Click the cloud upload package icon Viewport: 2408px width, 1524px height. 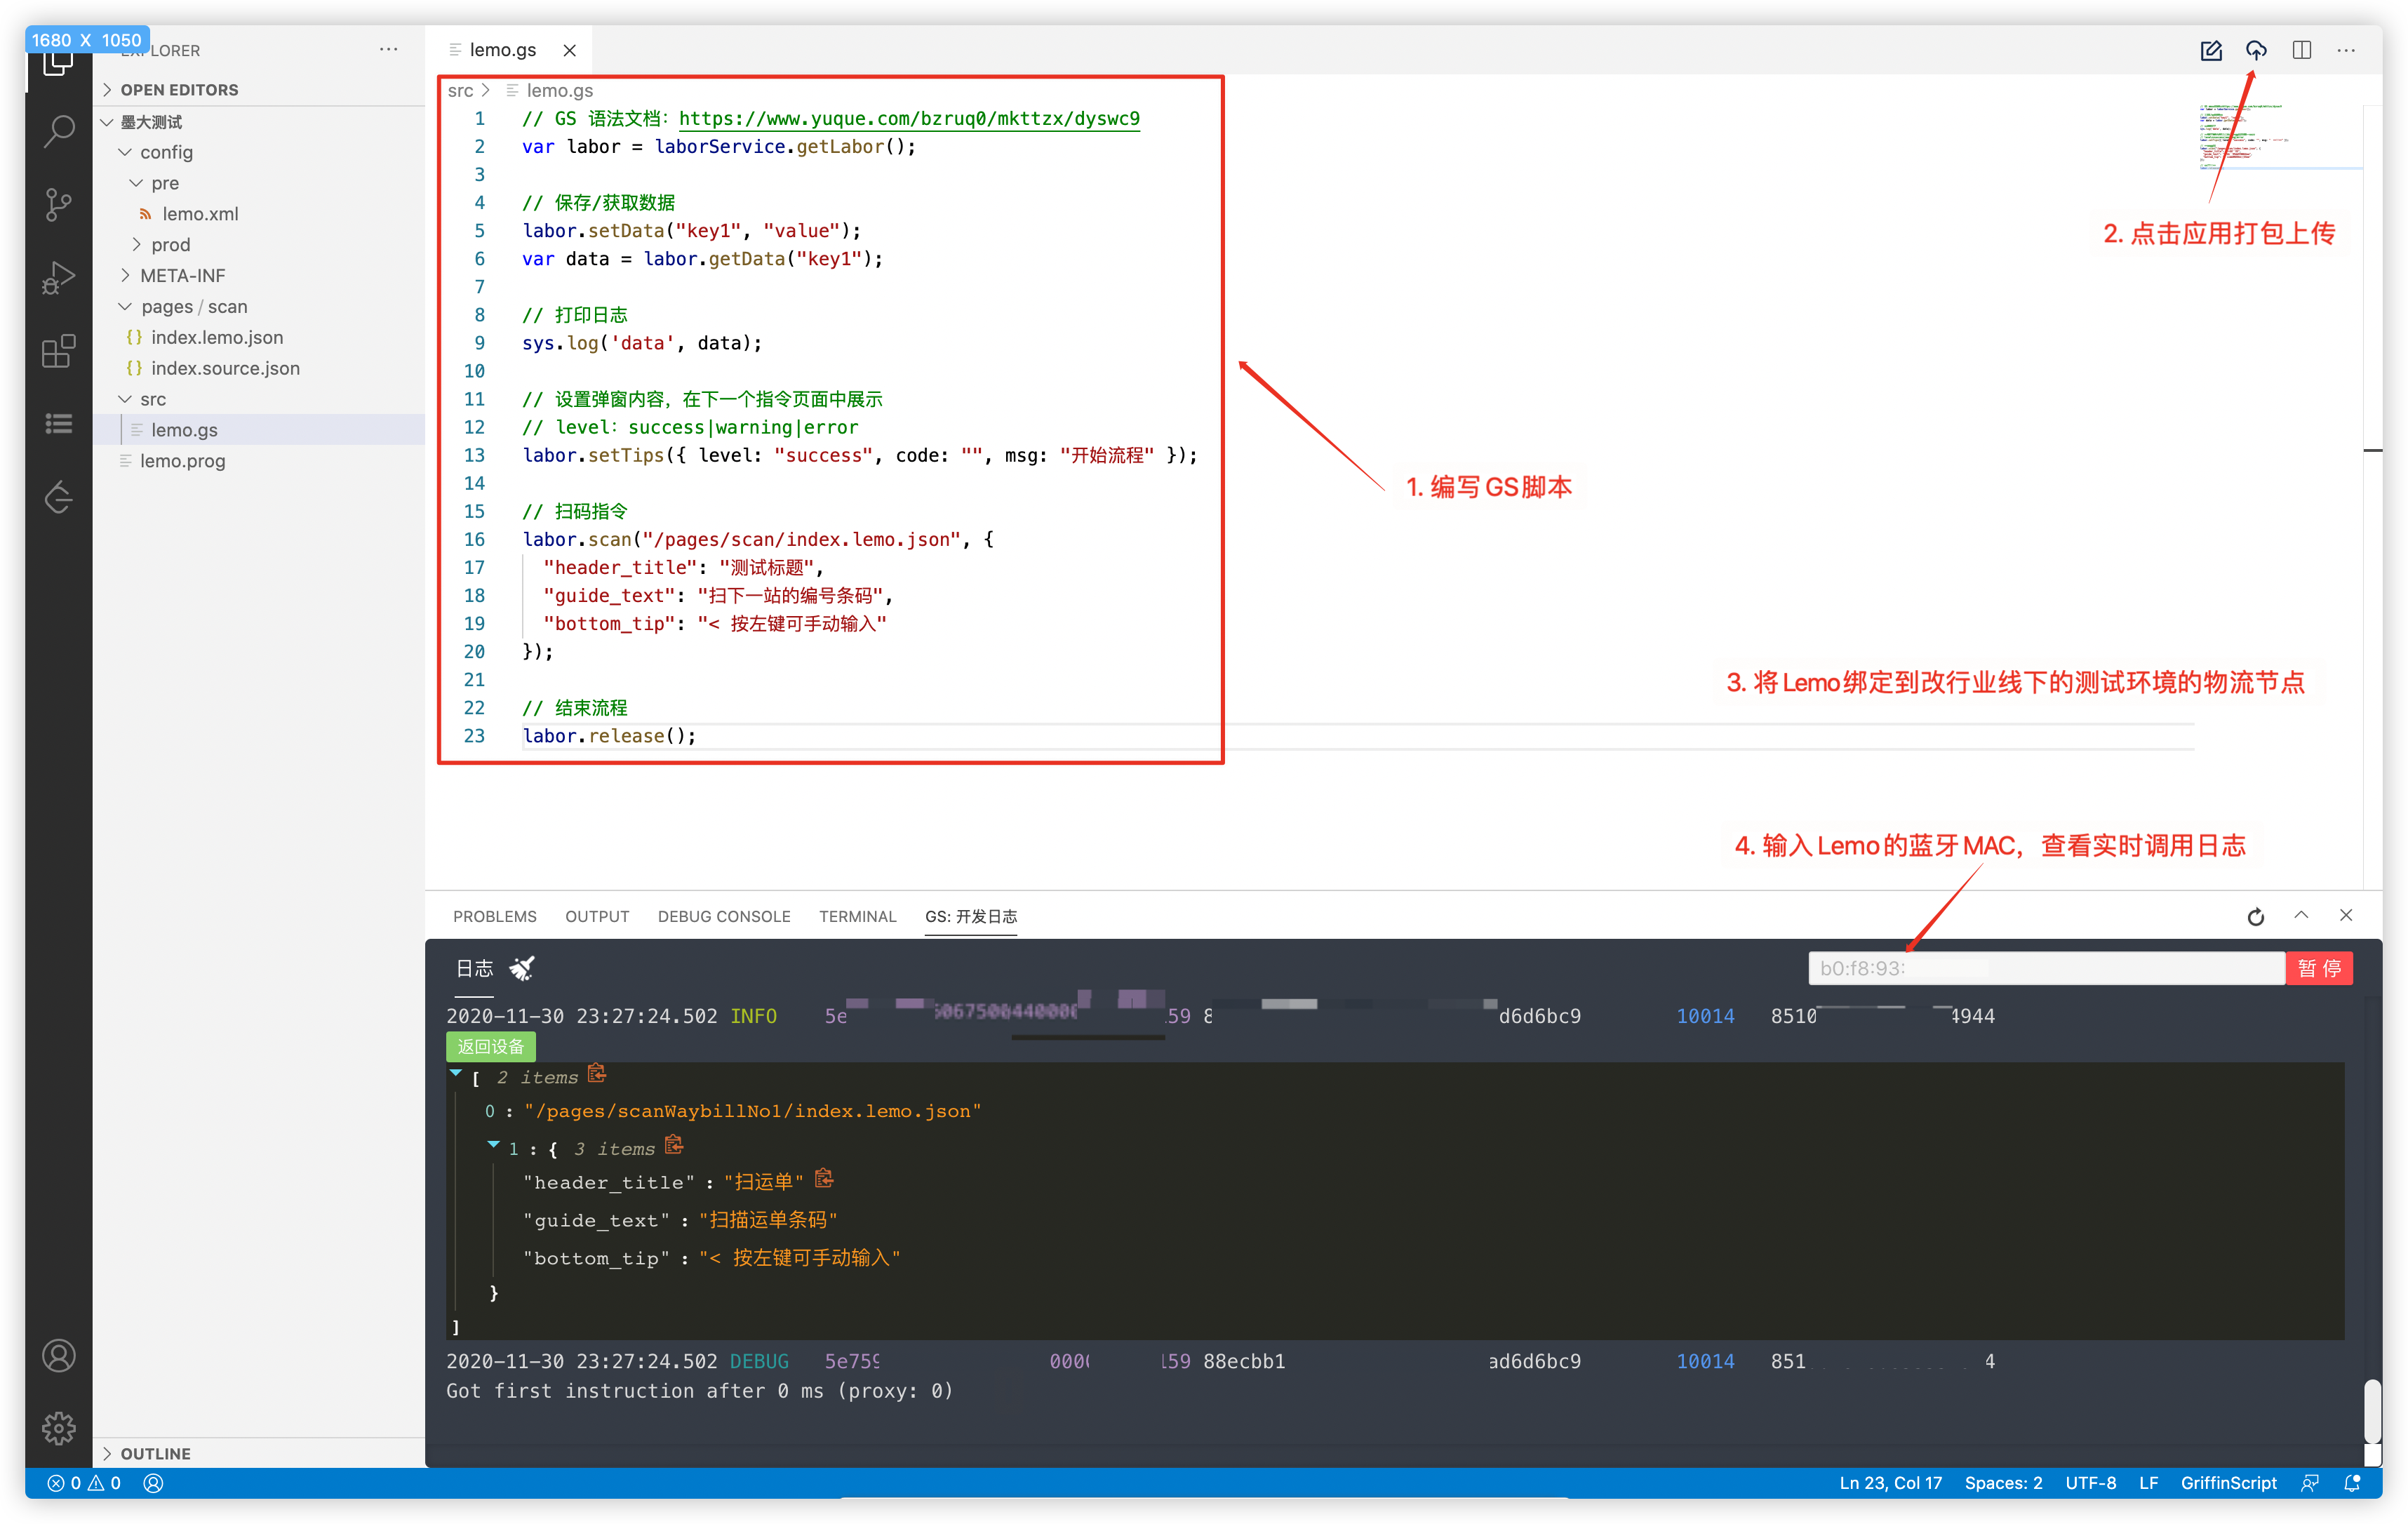[x=2256, y=50]
